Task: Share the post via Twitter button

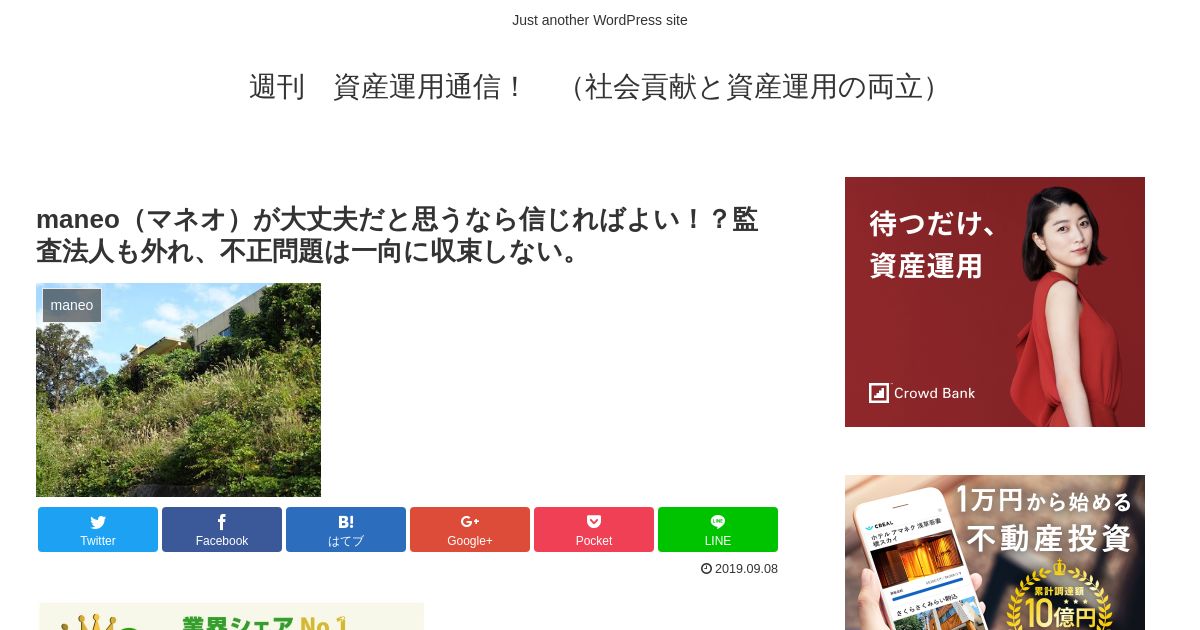Action: pyautogui.click(x=98, y=529)
